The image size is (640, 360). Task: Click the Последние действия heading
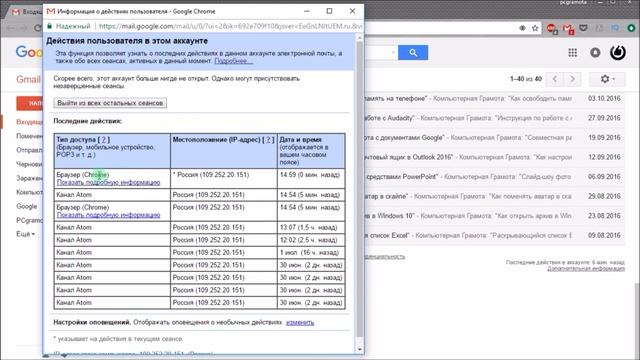pos(87,121)
